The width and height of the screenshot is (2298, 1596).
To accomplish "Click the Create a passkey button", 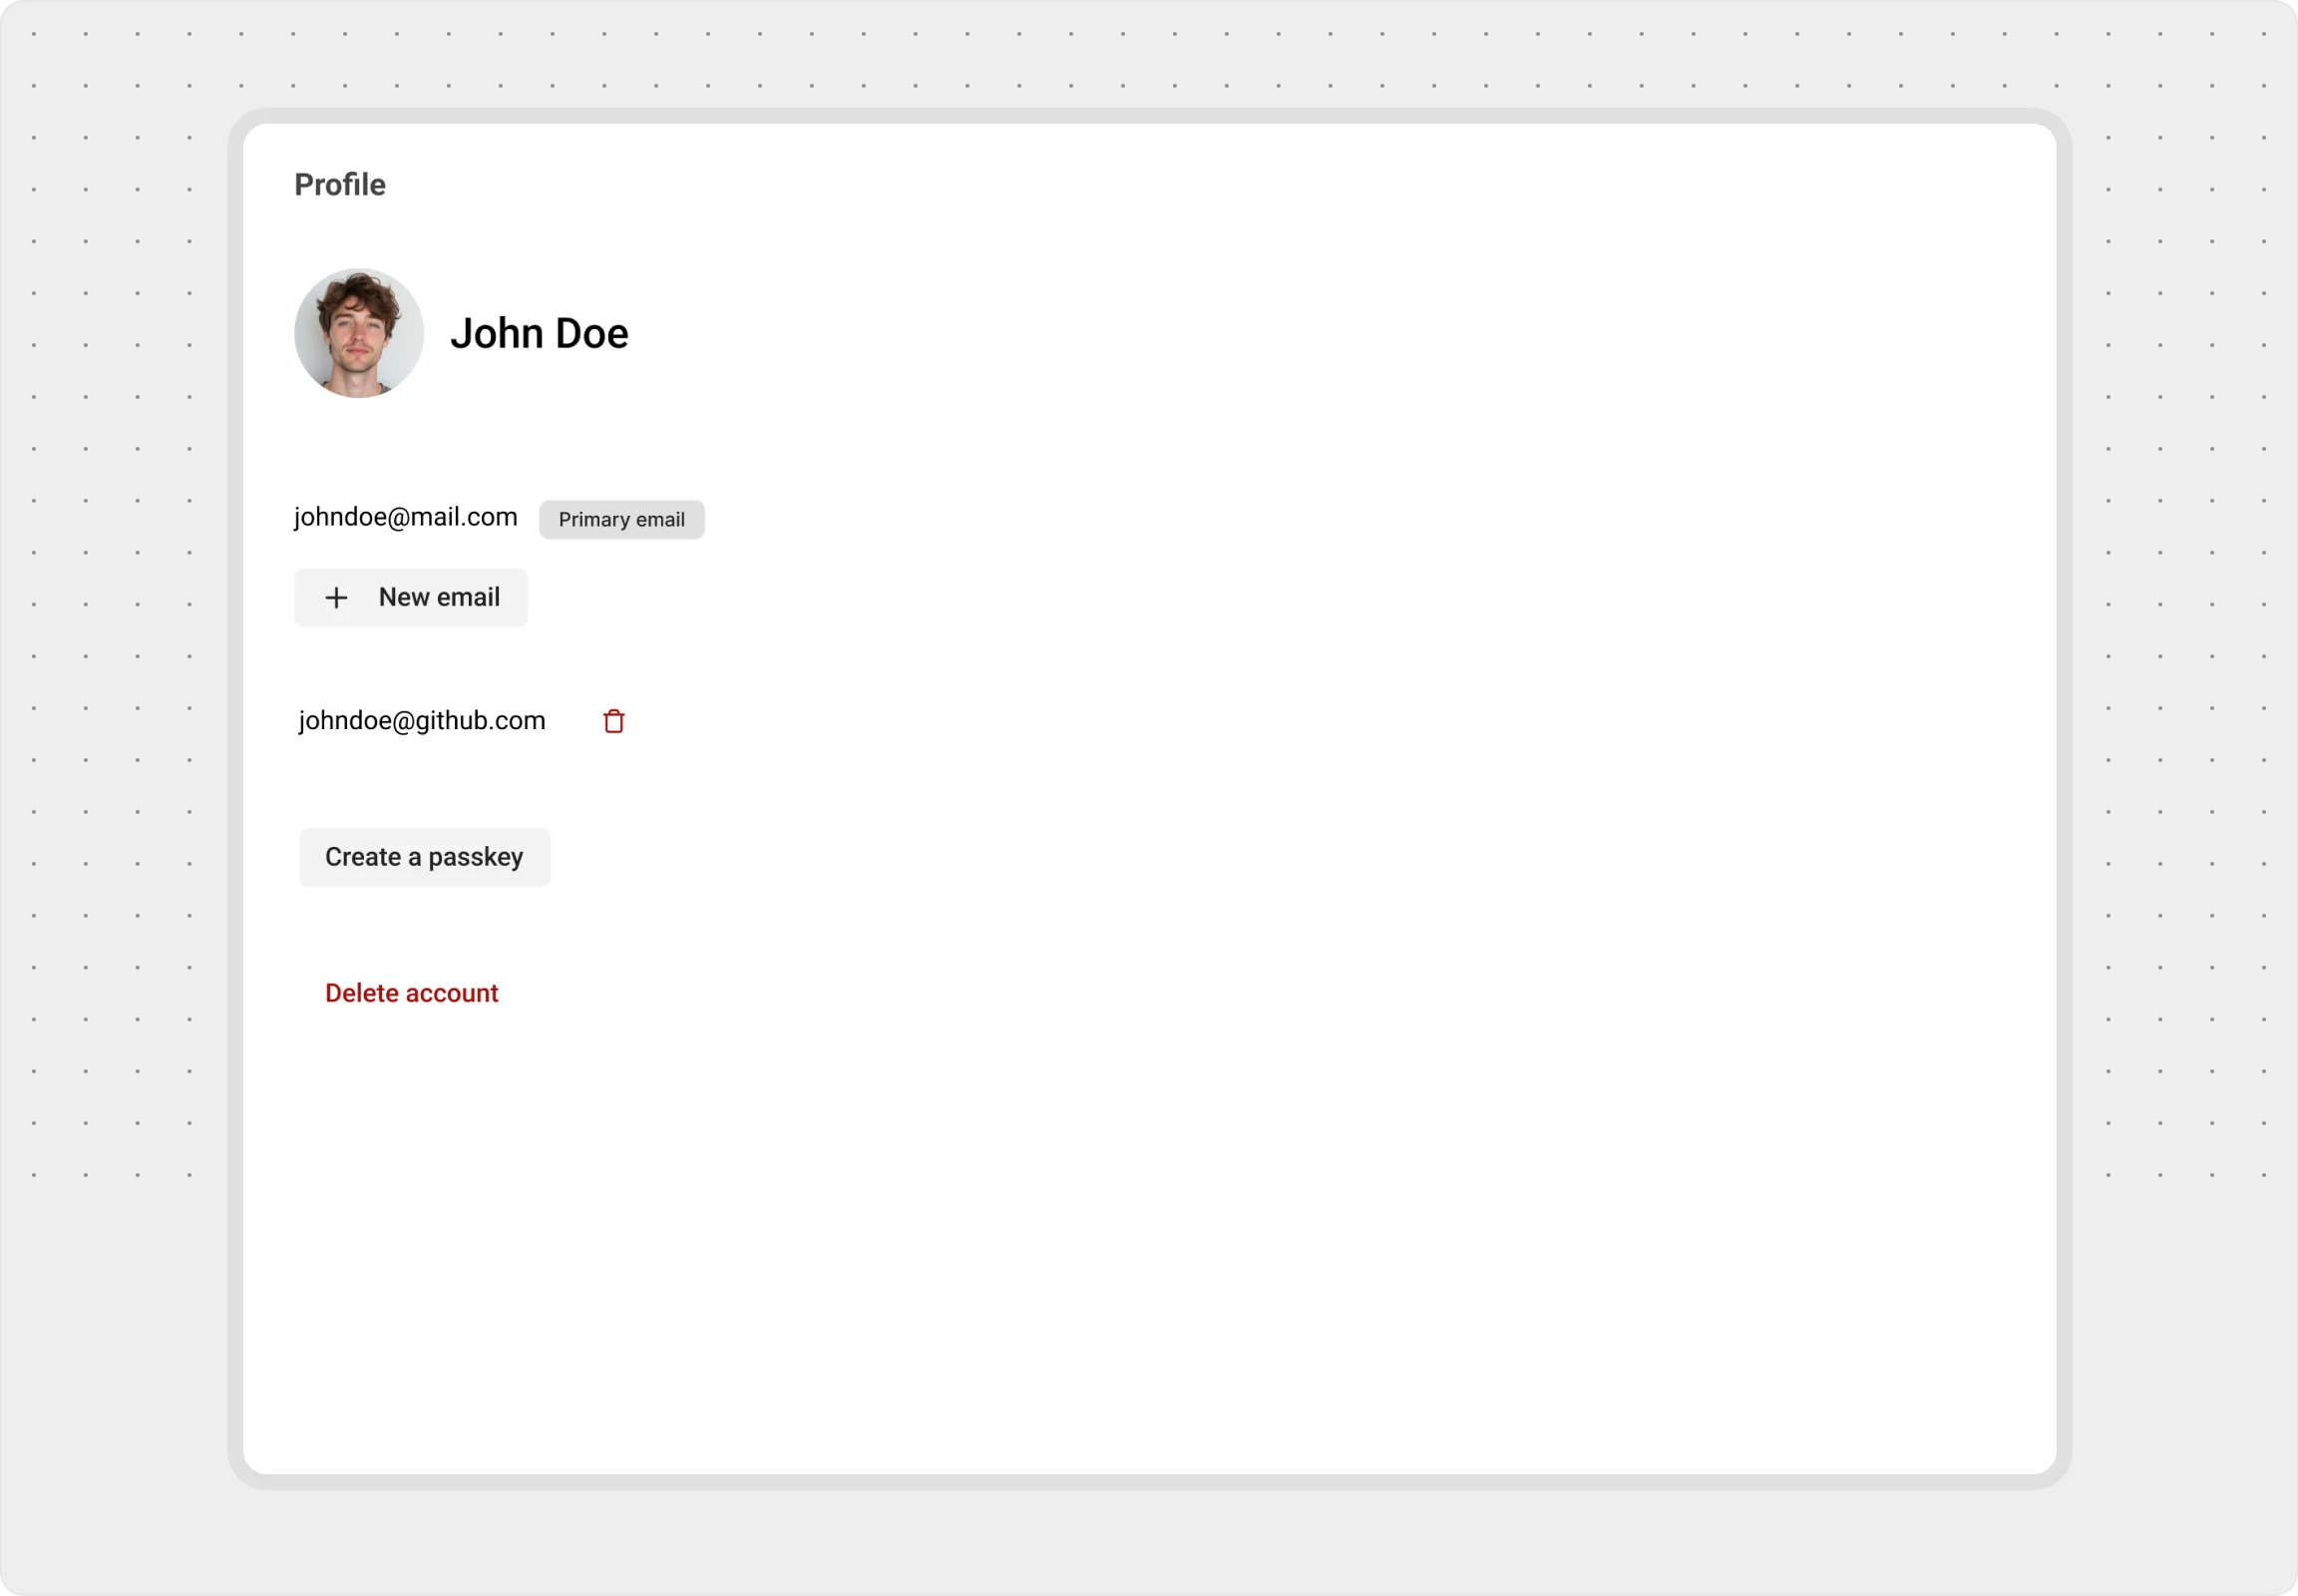I will click(424, 857).
